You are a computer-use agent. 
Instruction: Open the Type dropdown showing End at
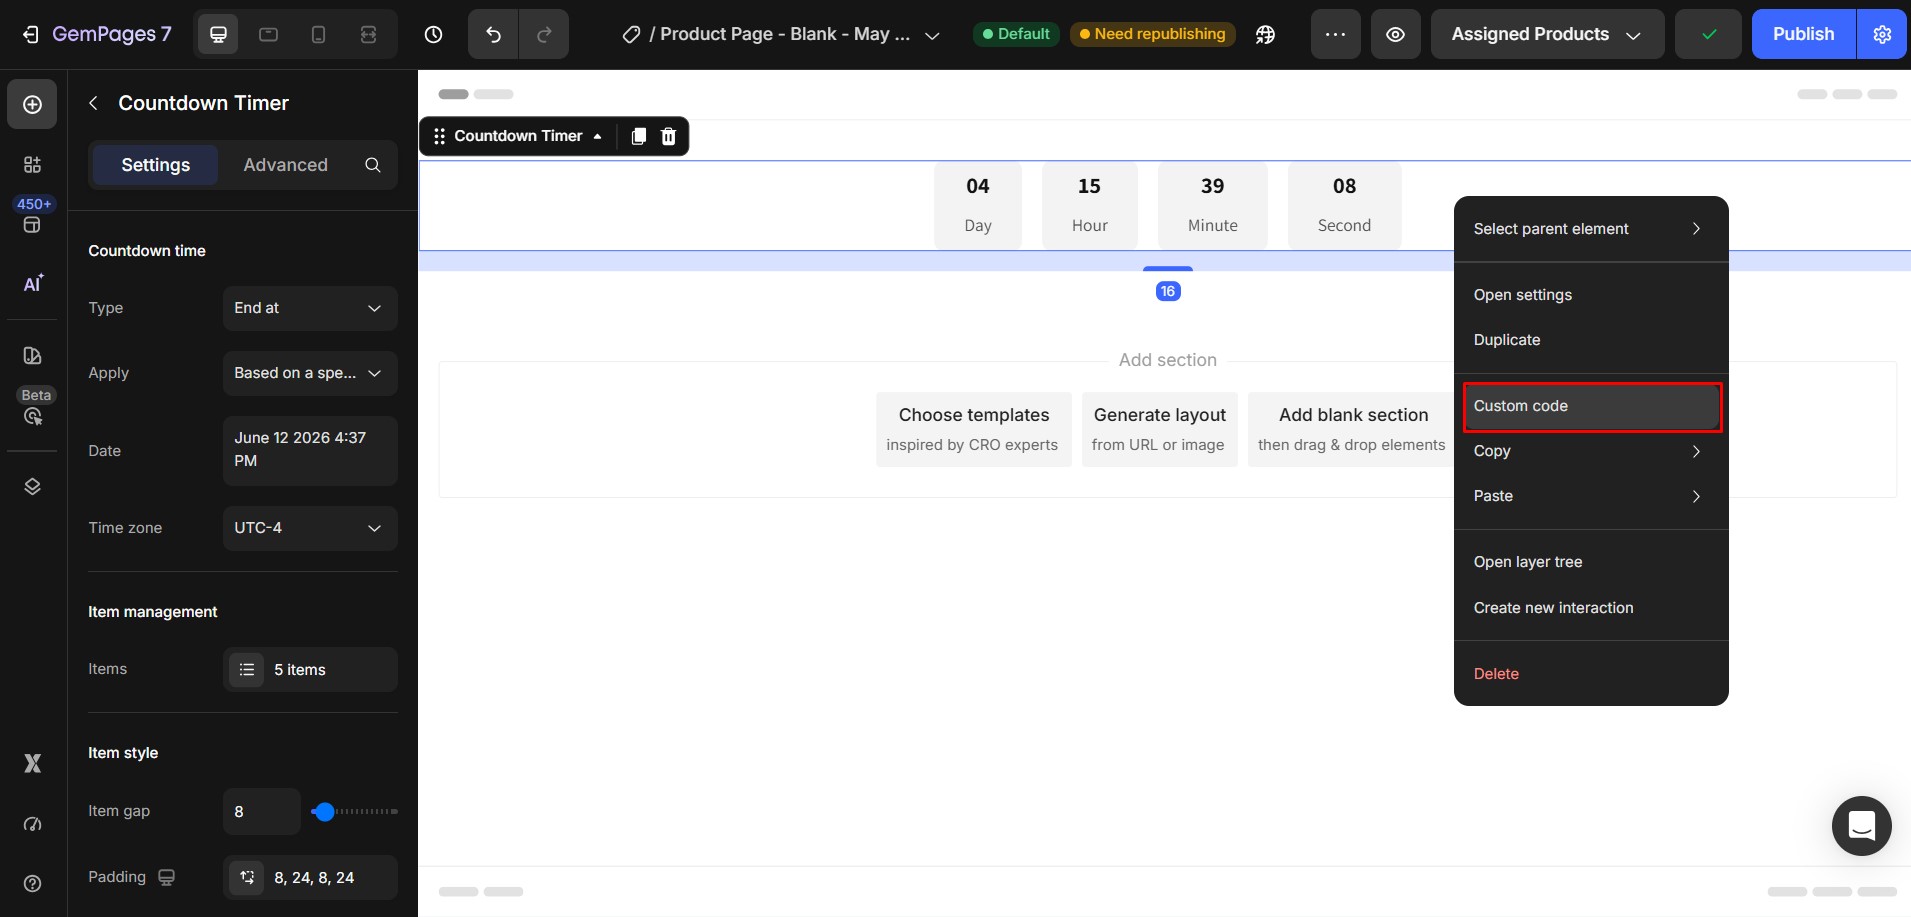coord(310,308)
